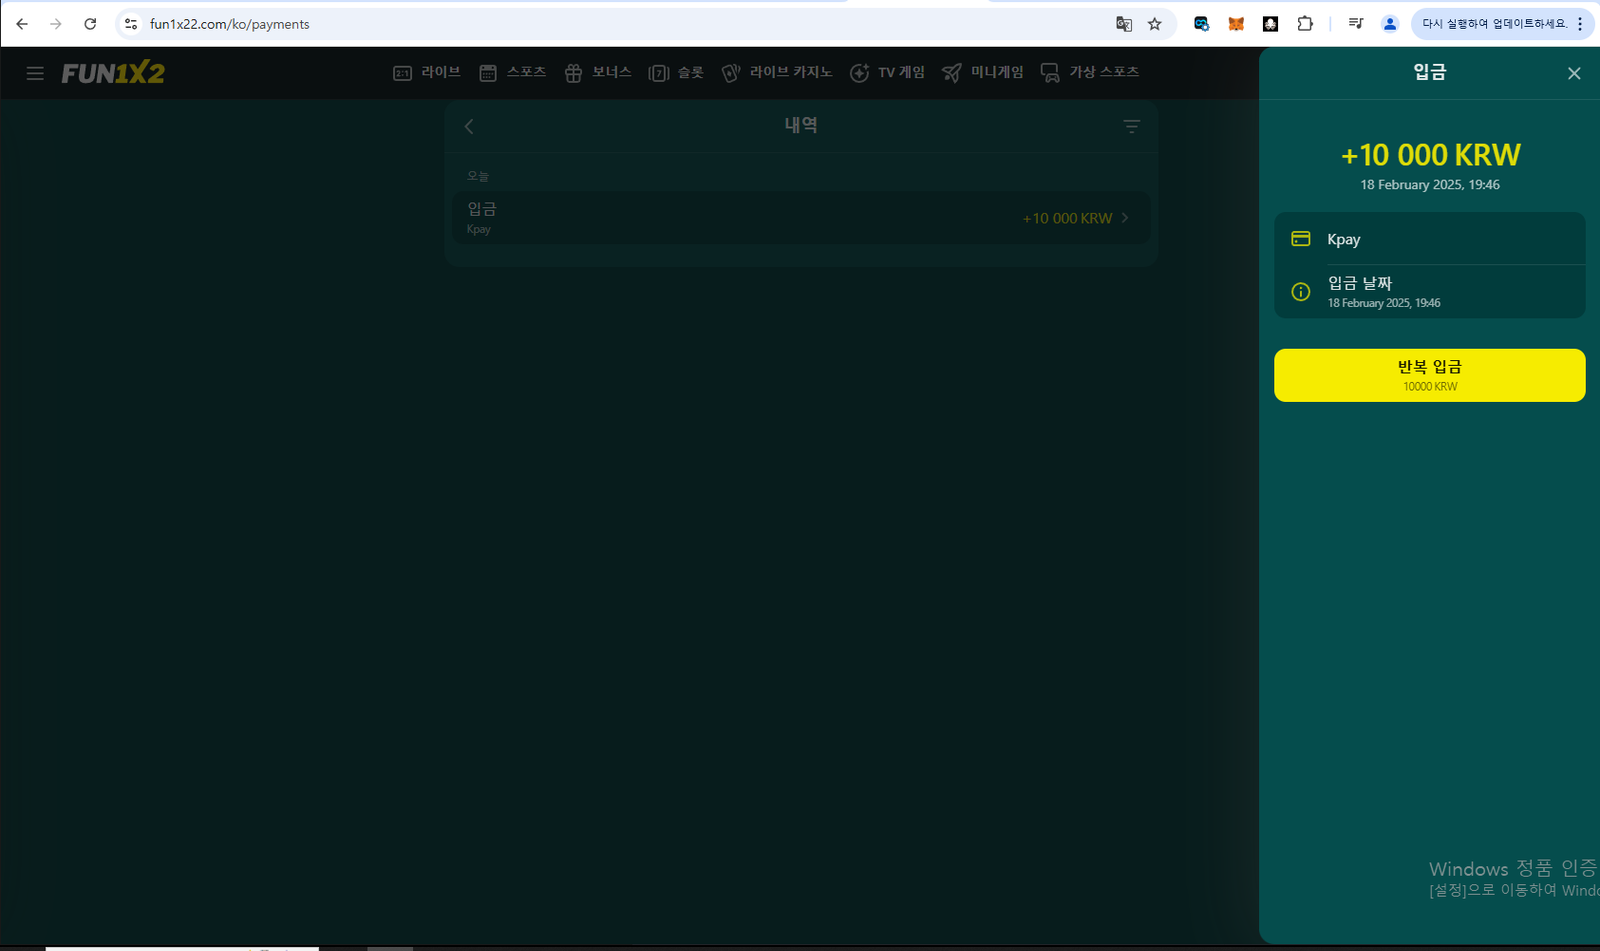Open the 보너스 menu item

click(598, 73)
